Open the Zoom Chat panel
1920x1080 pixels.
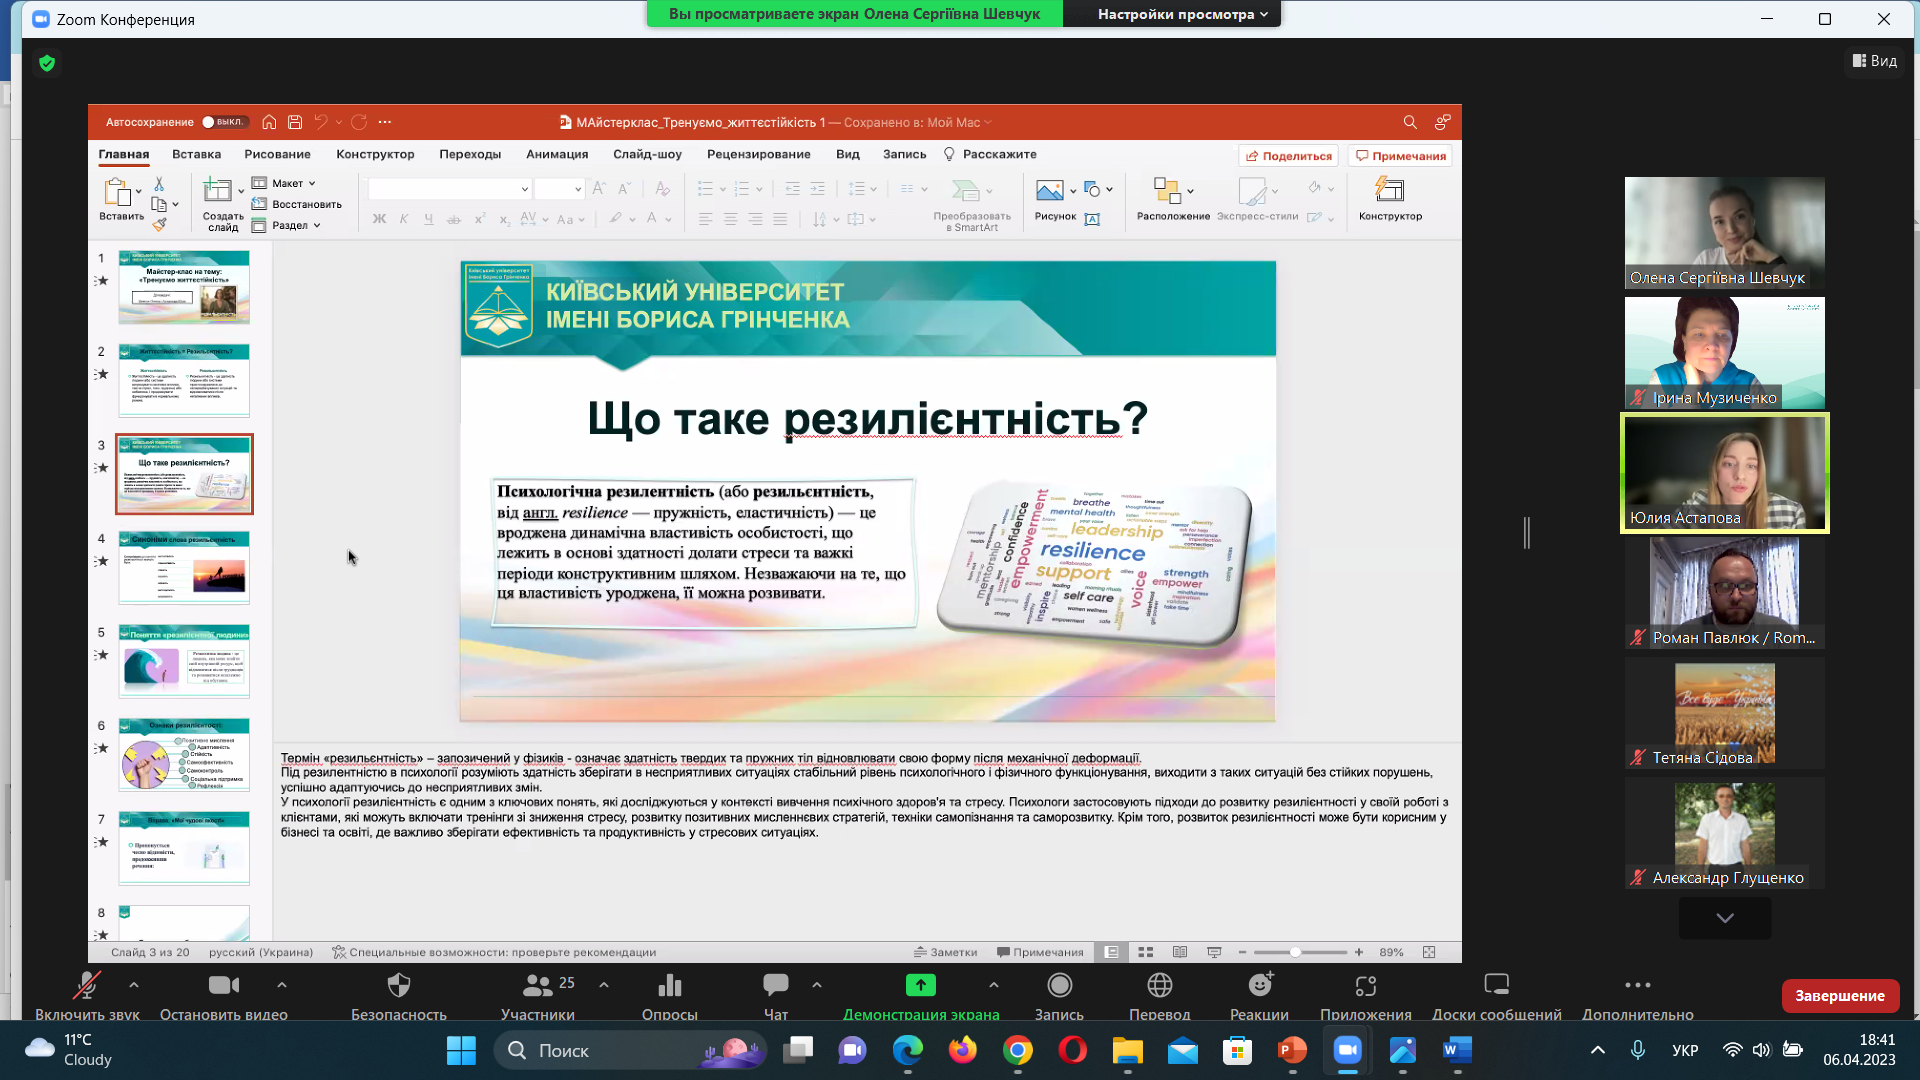coord(775,986)
